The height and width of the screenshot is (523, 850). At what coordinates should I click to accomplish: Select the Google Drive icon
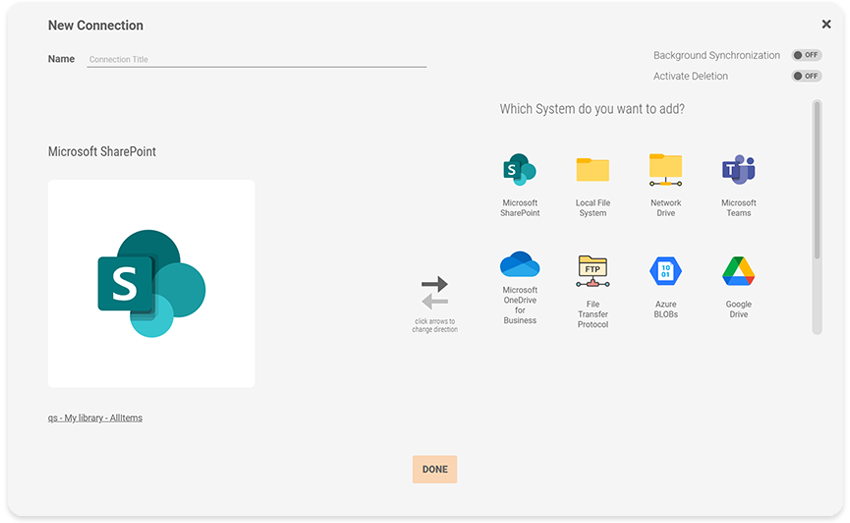click(738, 271)
